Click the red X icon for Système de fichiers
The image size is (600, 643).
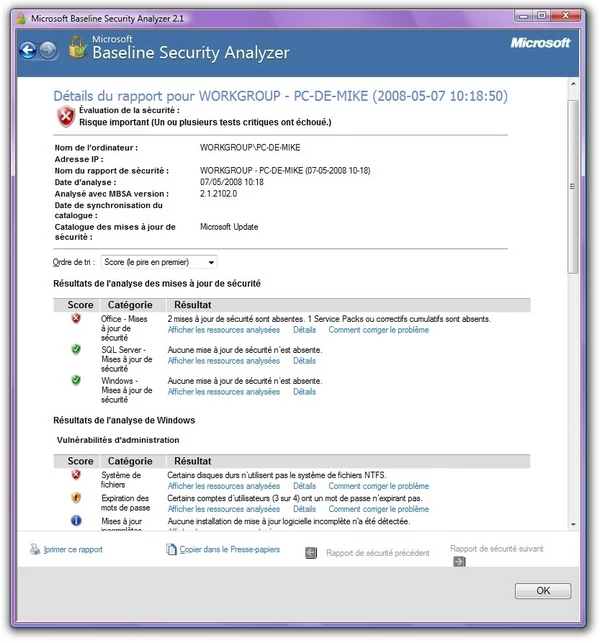pos(76,475)
